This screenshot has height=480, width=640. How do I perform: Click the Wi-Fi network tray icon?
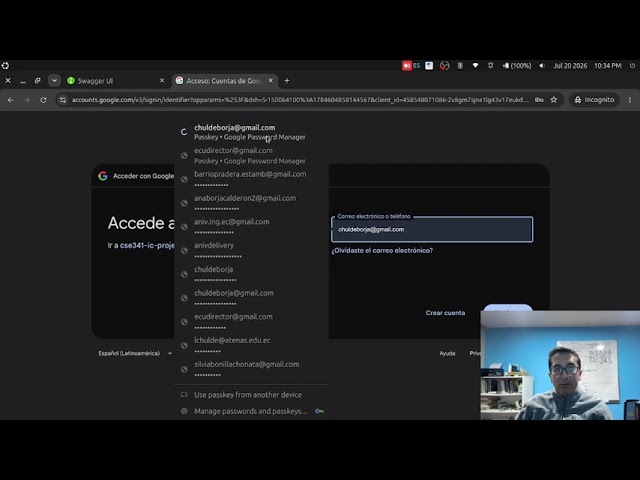[476, 65]
